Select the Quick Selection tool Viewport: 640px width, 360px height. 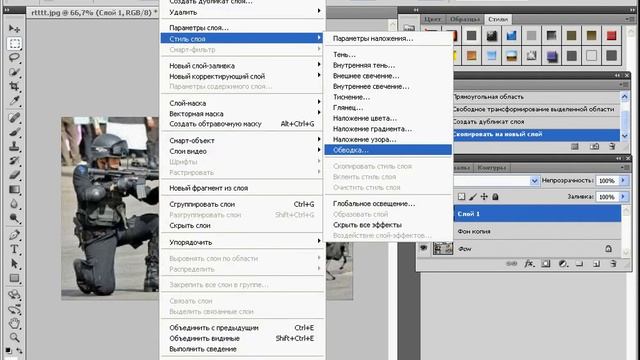coord(14,72)
